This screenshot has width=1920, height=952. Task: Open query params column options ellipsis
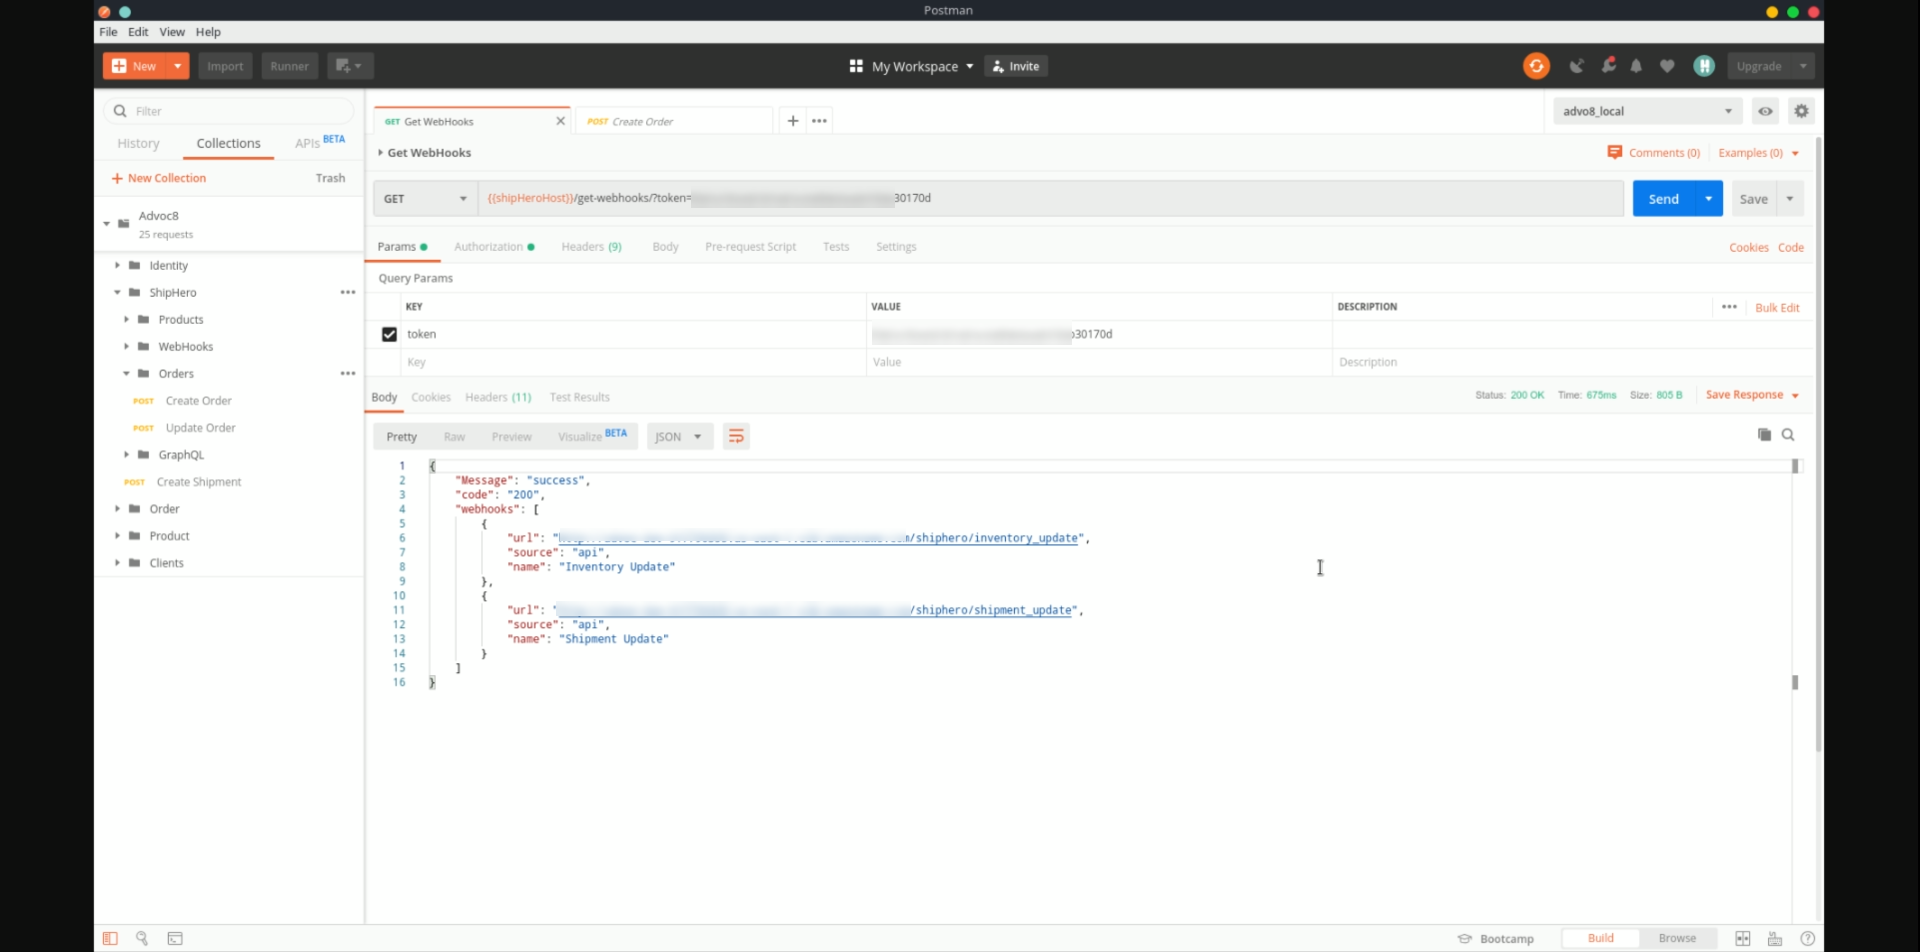[1729, 307]
